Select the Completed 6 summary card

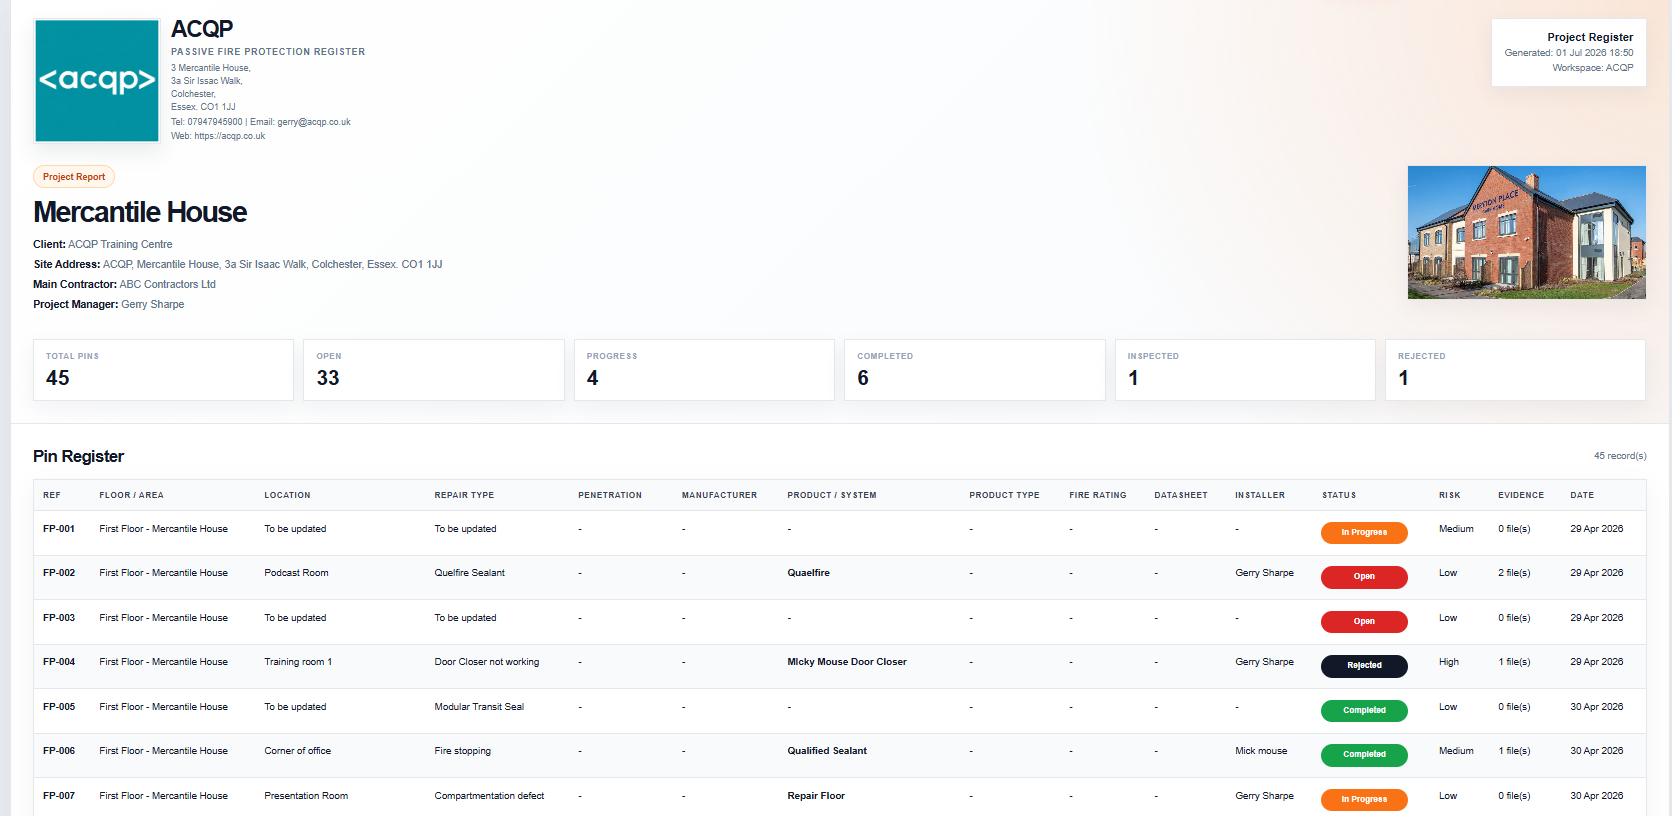coord(975,370)
